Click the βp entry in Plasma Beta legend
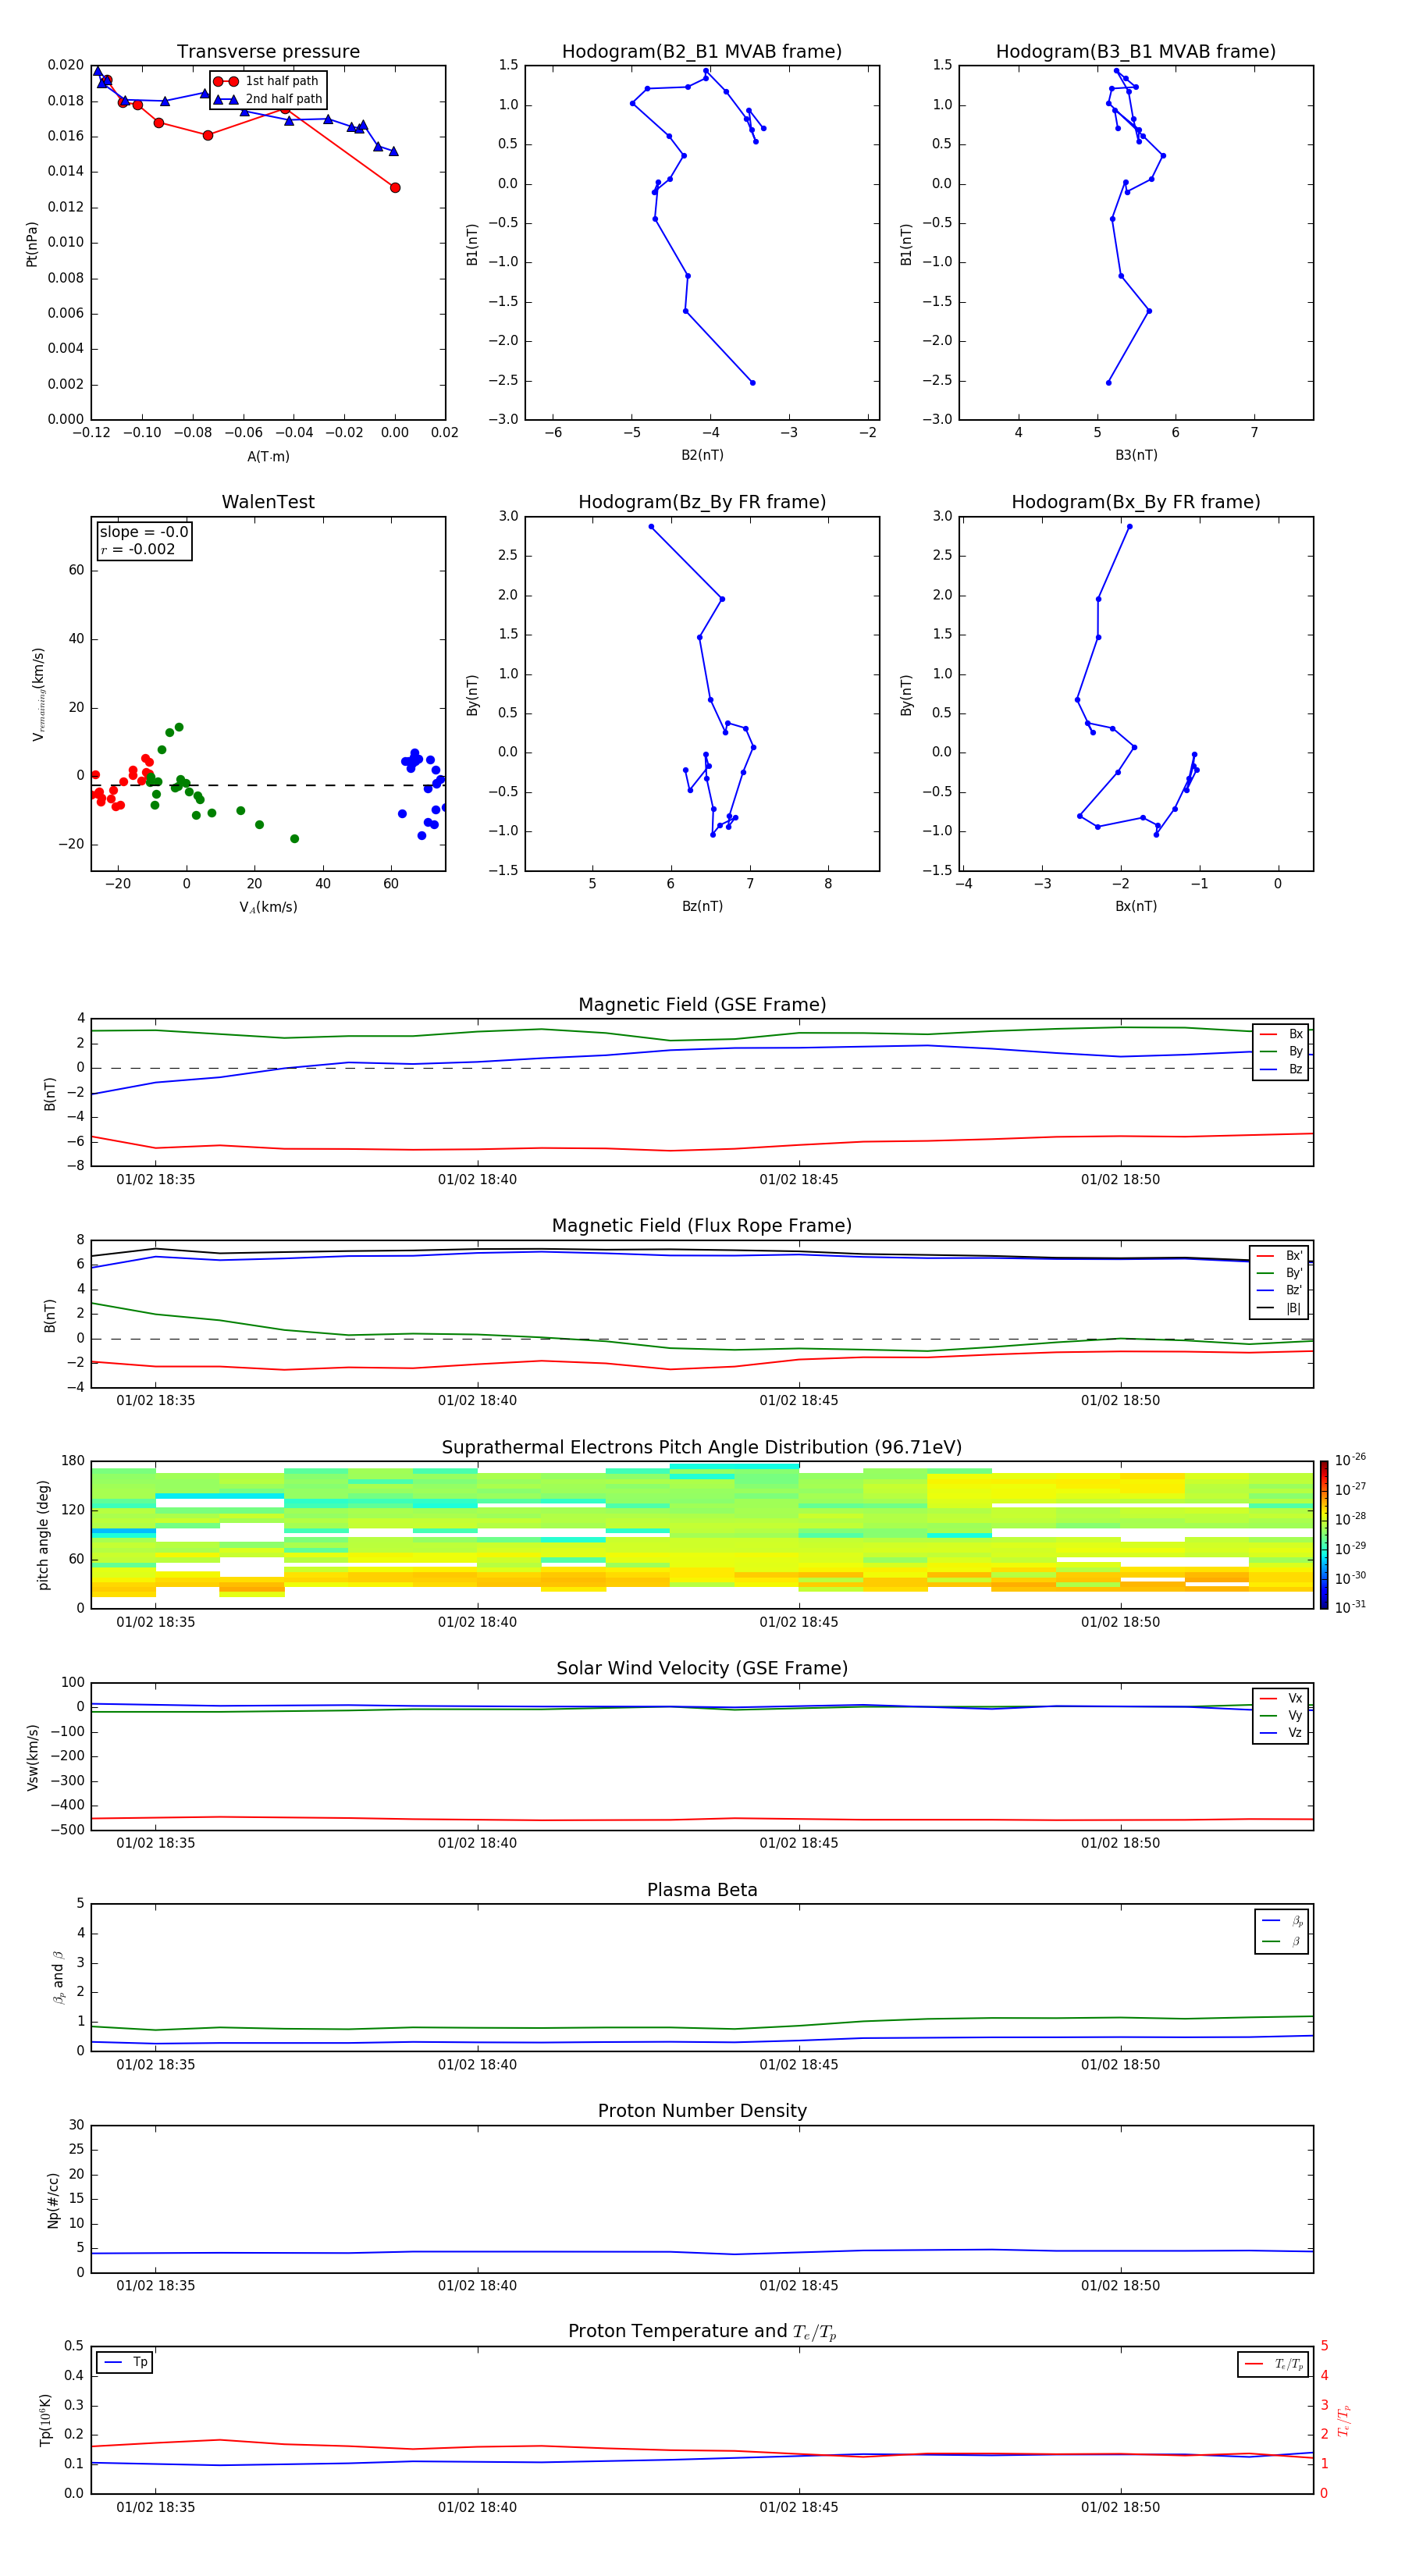 (1282, 1921)
